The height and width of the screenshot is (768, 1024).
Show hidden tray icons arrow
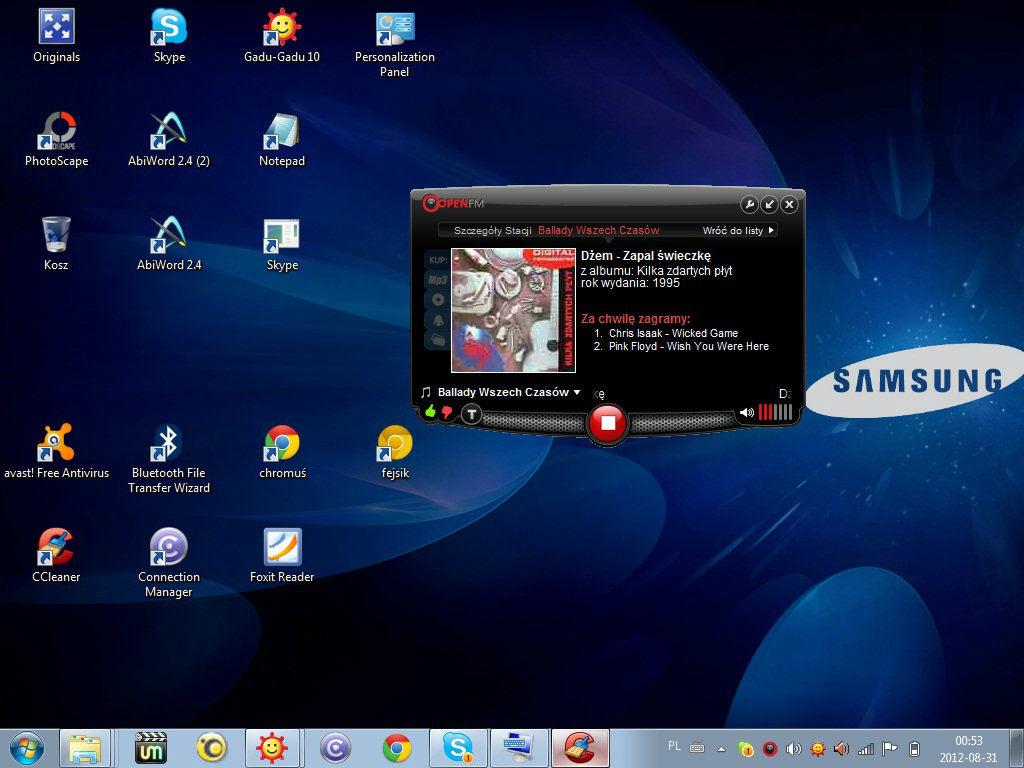click(x=722, y=748)
